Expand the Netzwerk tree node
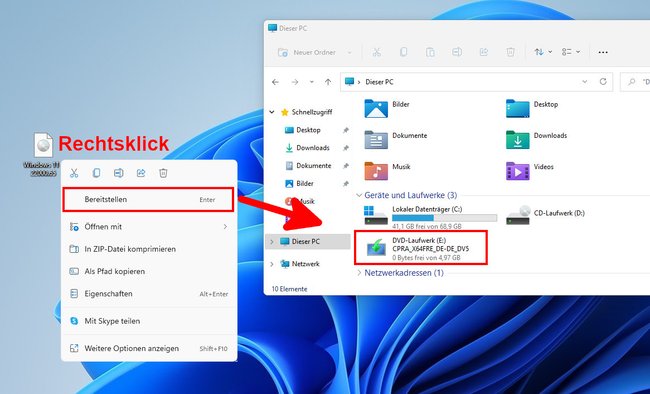The height and width of the screenshot is (394, 650). 272,264
